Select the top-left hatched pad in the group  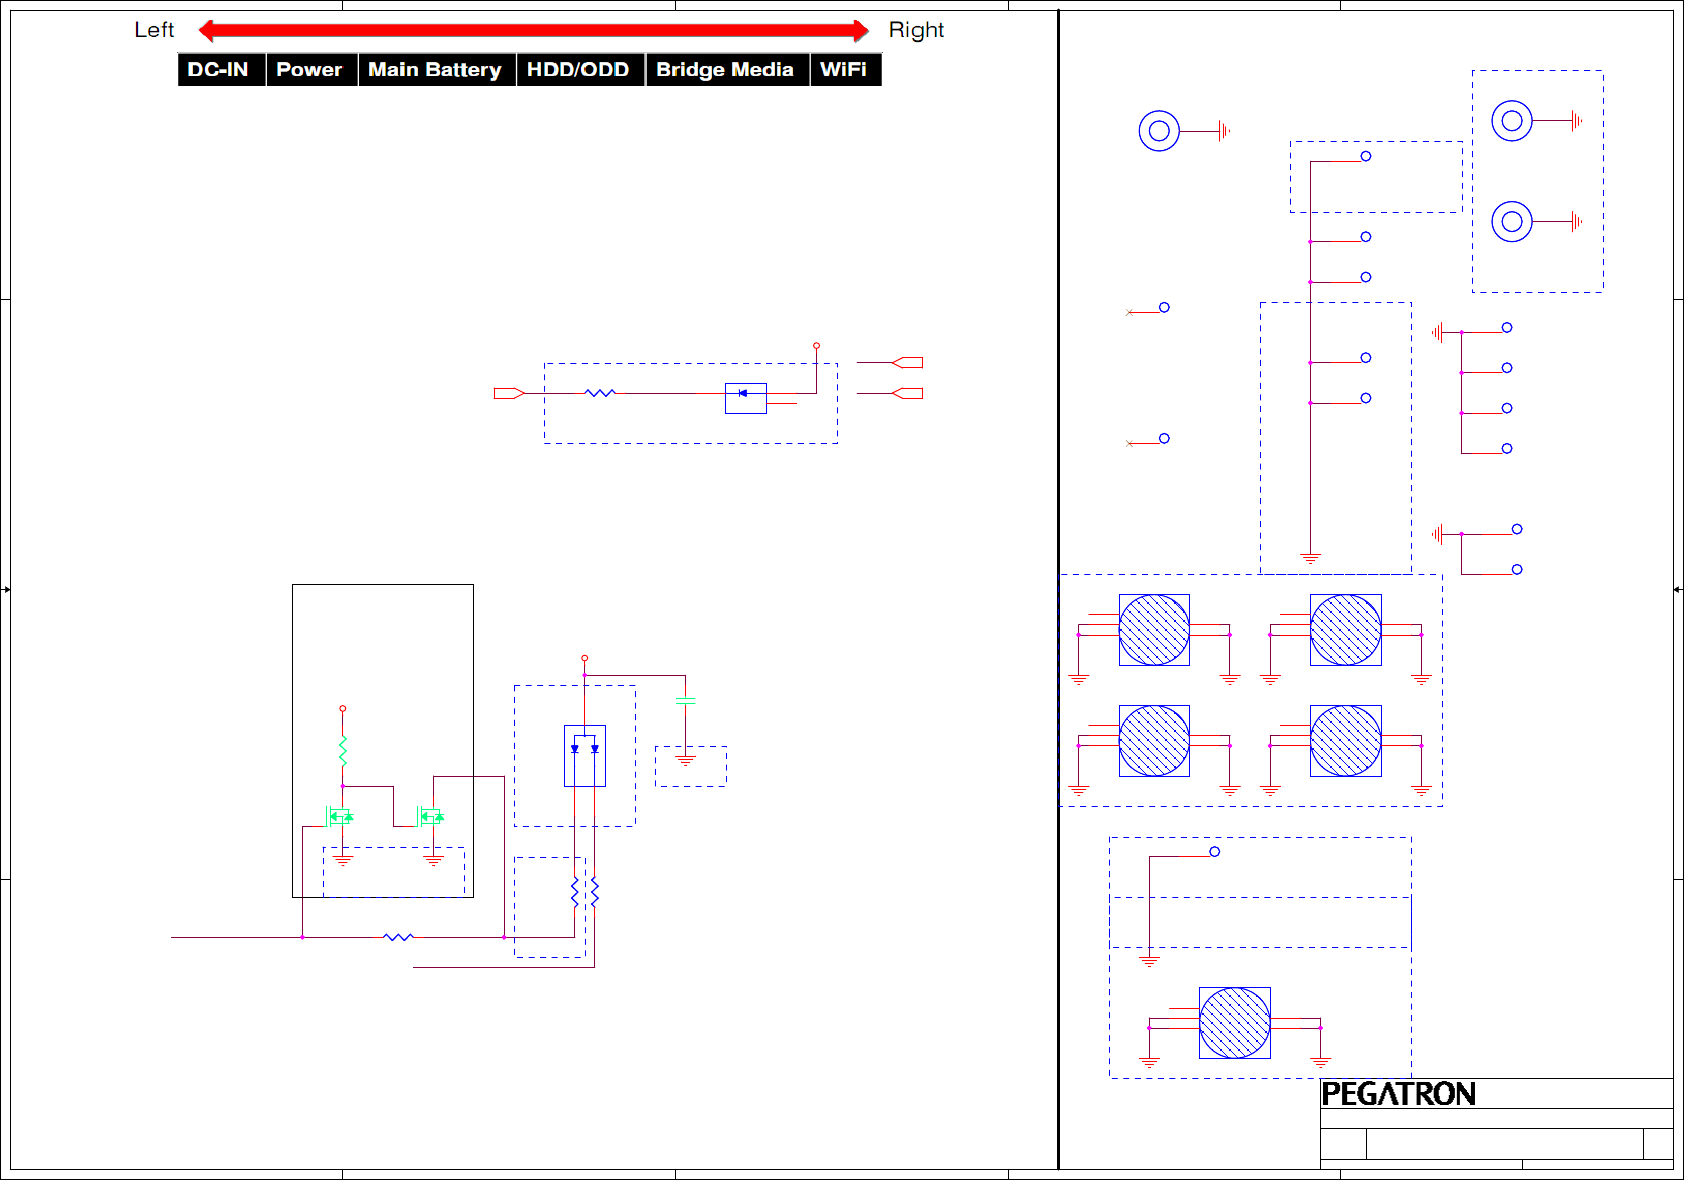click(x=1154, y=630)
